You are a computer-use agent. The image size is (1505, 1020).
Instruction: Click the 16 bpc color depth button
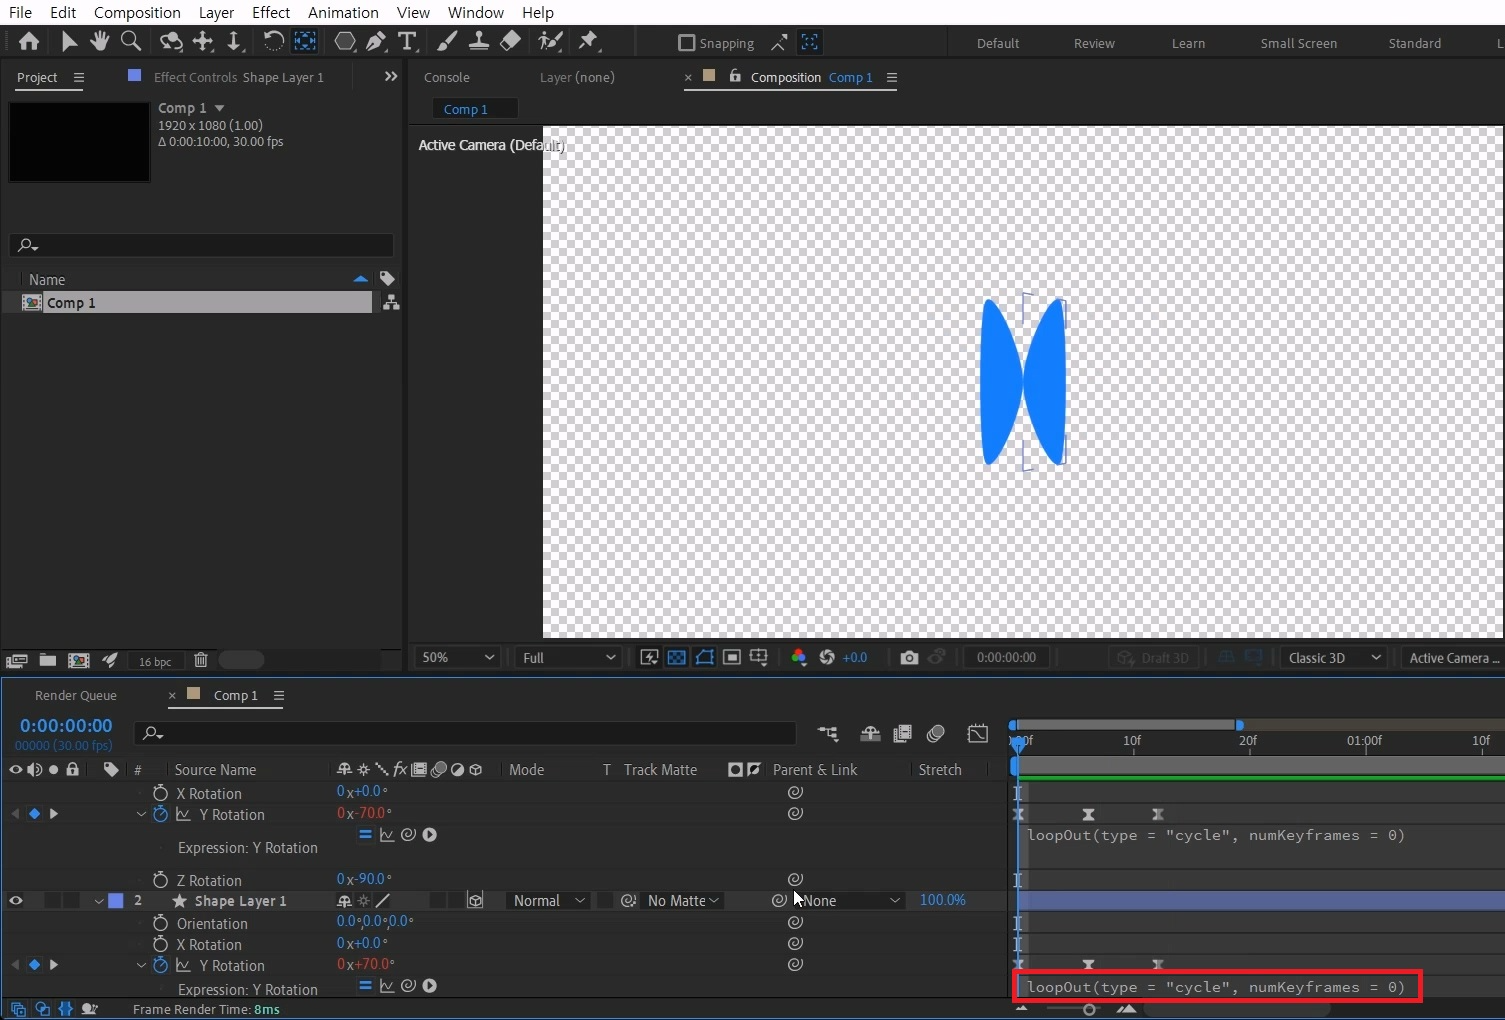155,661
